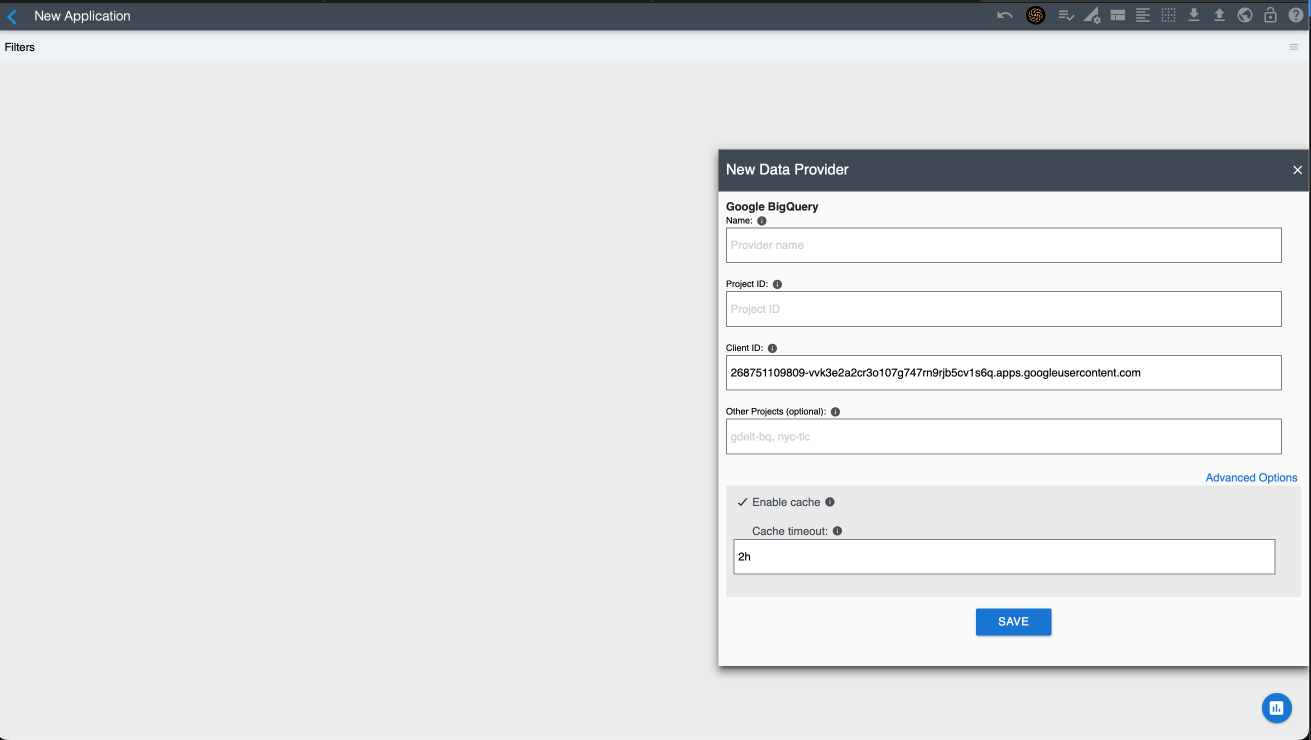Click the upload icon in toolbar

click(1219, 15)
